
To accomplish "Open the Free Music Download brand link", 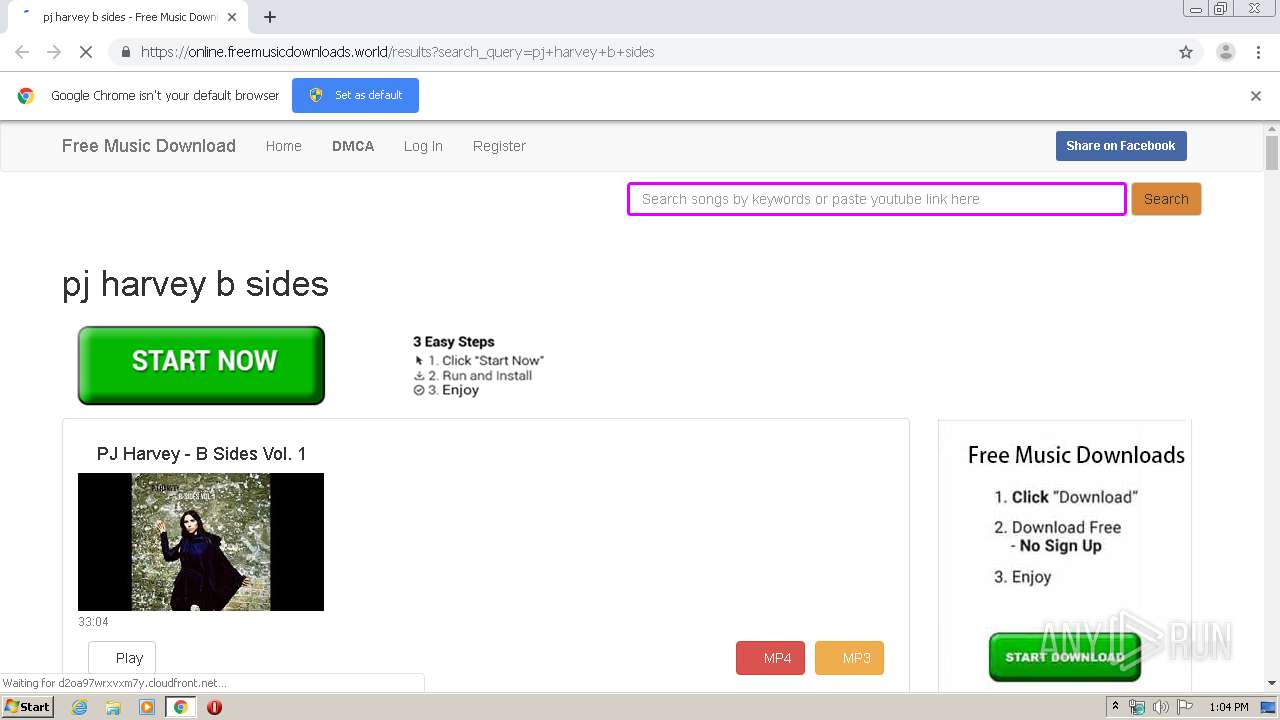I will point(149,146).
